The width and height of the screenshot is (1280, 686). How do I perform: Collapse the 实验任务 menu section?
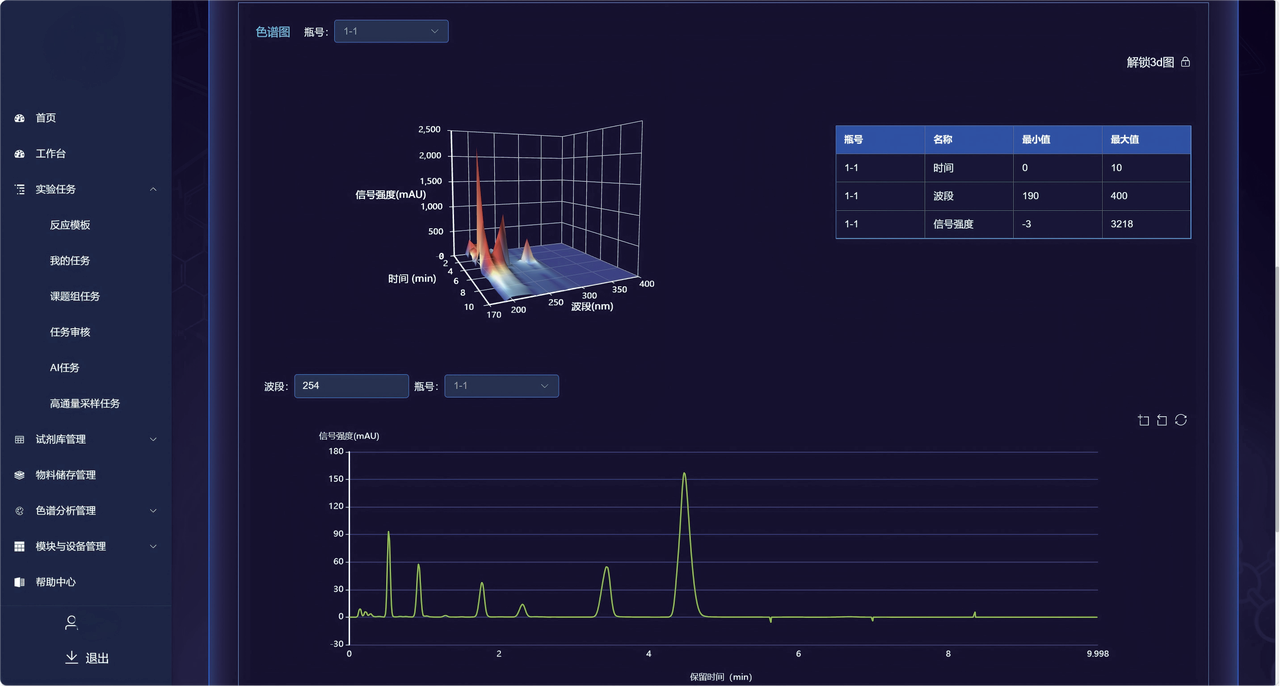[x=153, y=189]
